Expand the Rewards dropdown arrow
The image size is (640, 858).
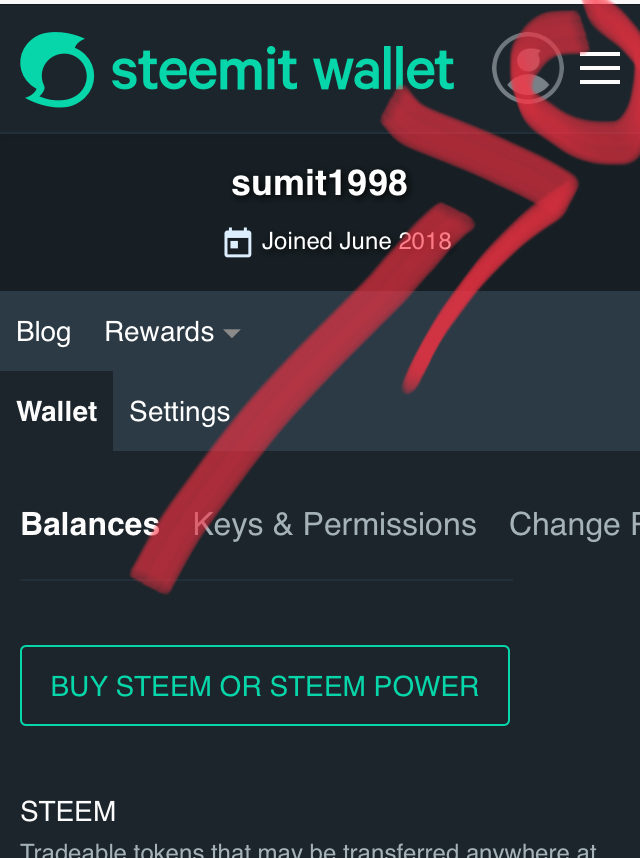[231, 333]
